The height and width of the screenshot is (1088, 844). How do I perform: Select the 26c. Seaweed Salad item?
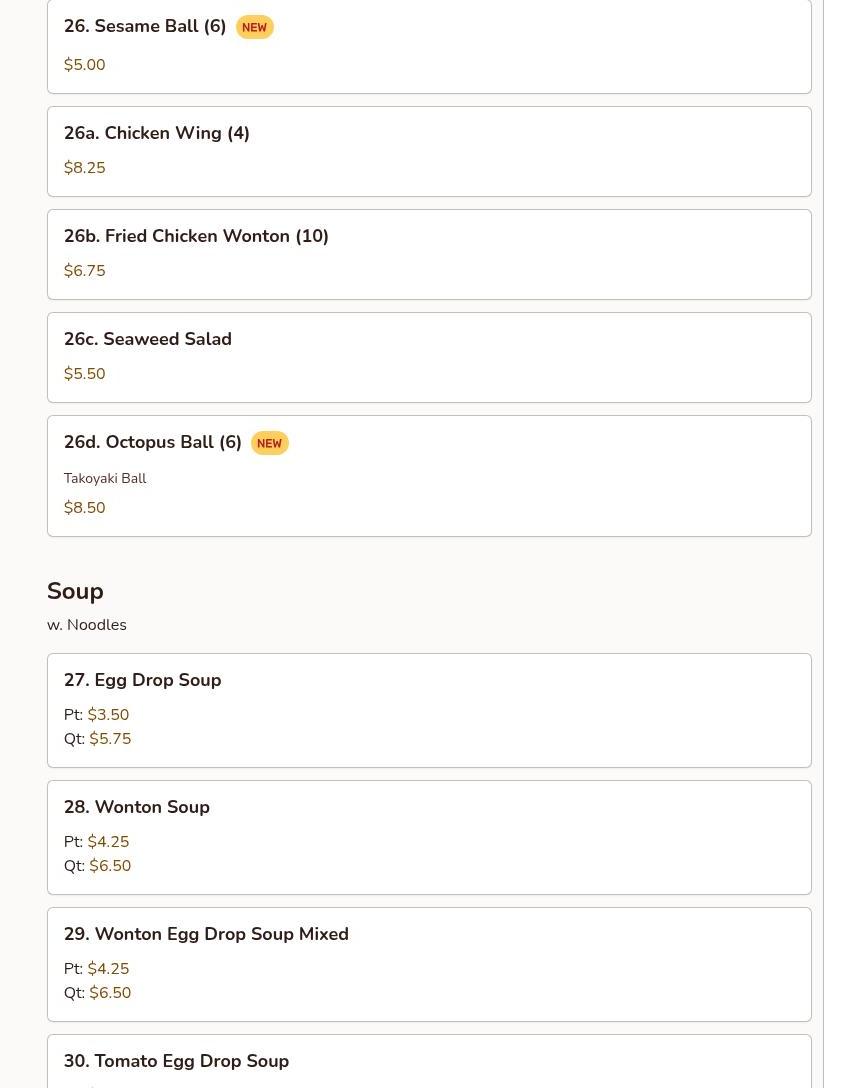[x=429, y=357]
